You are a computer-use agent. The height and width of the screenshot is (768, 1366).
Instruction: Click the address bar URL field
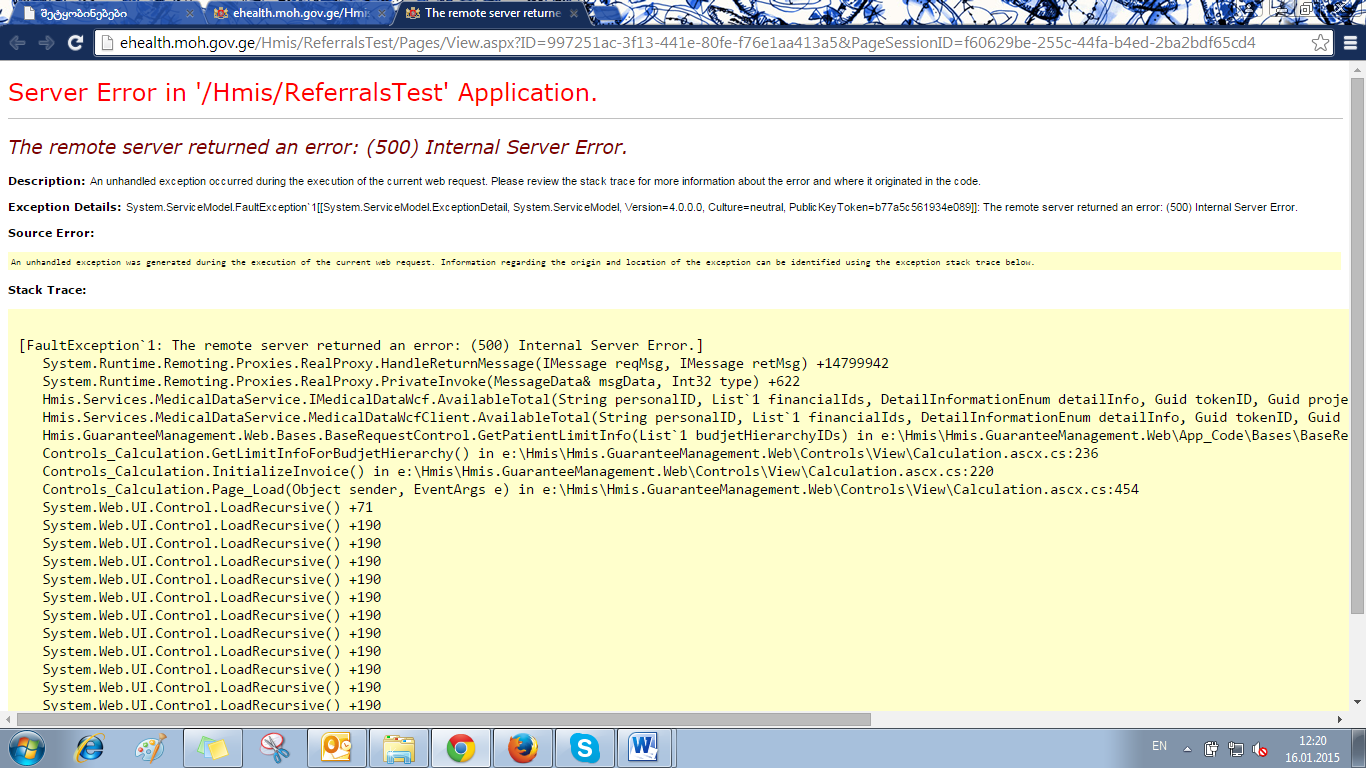click(x=700, y=43)
